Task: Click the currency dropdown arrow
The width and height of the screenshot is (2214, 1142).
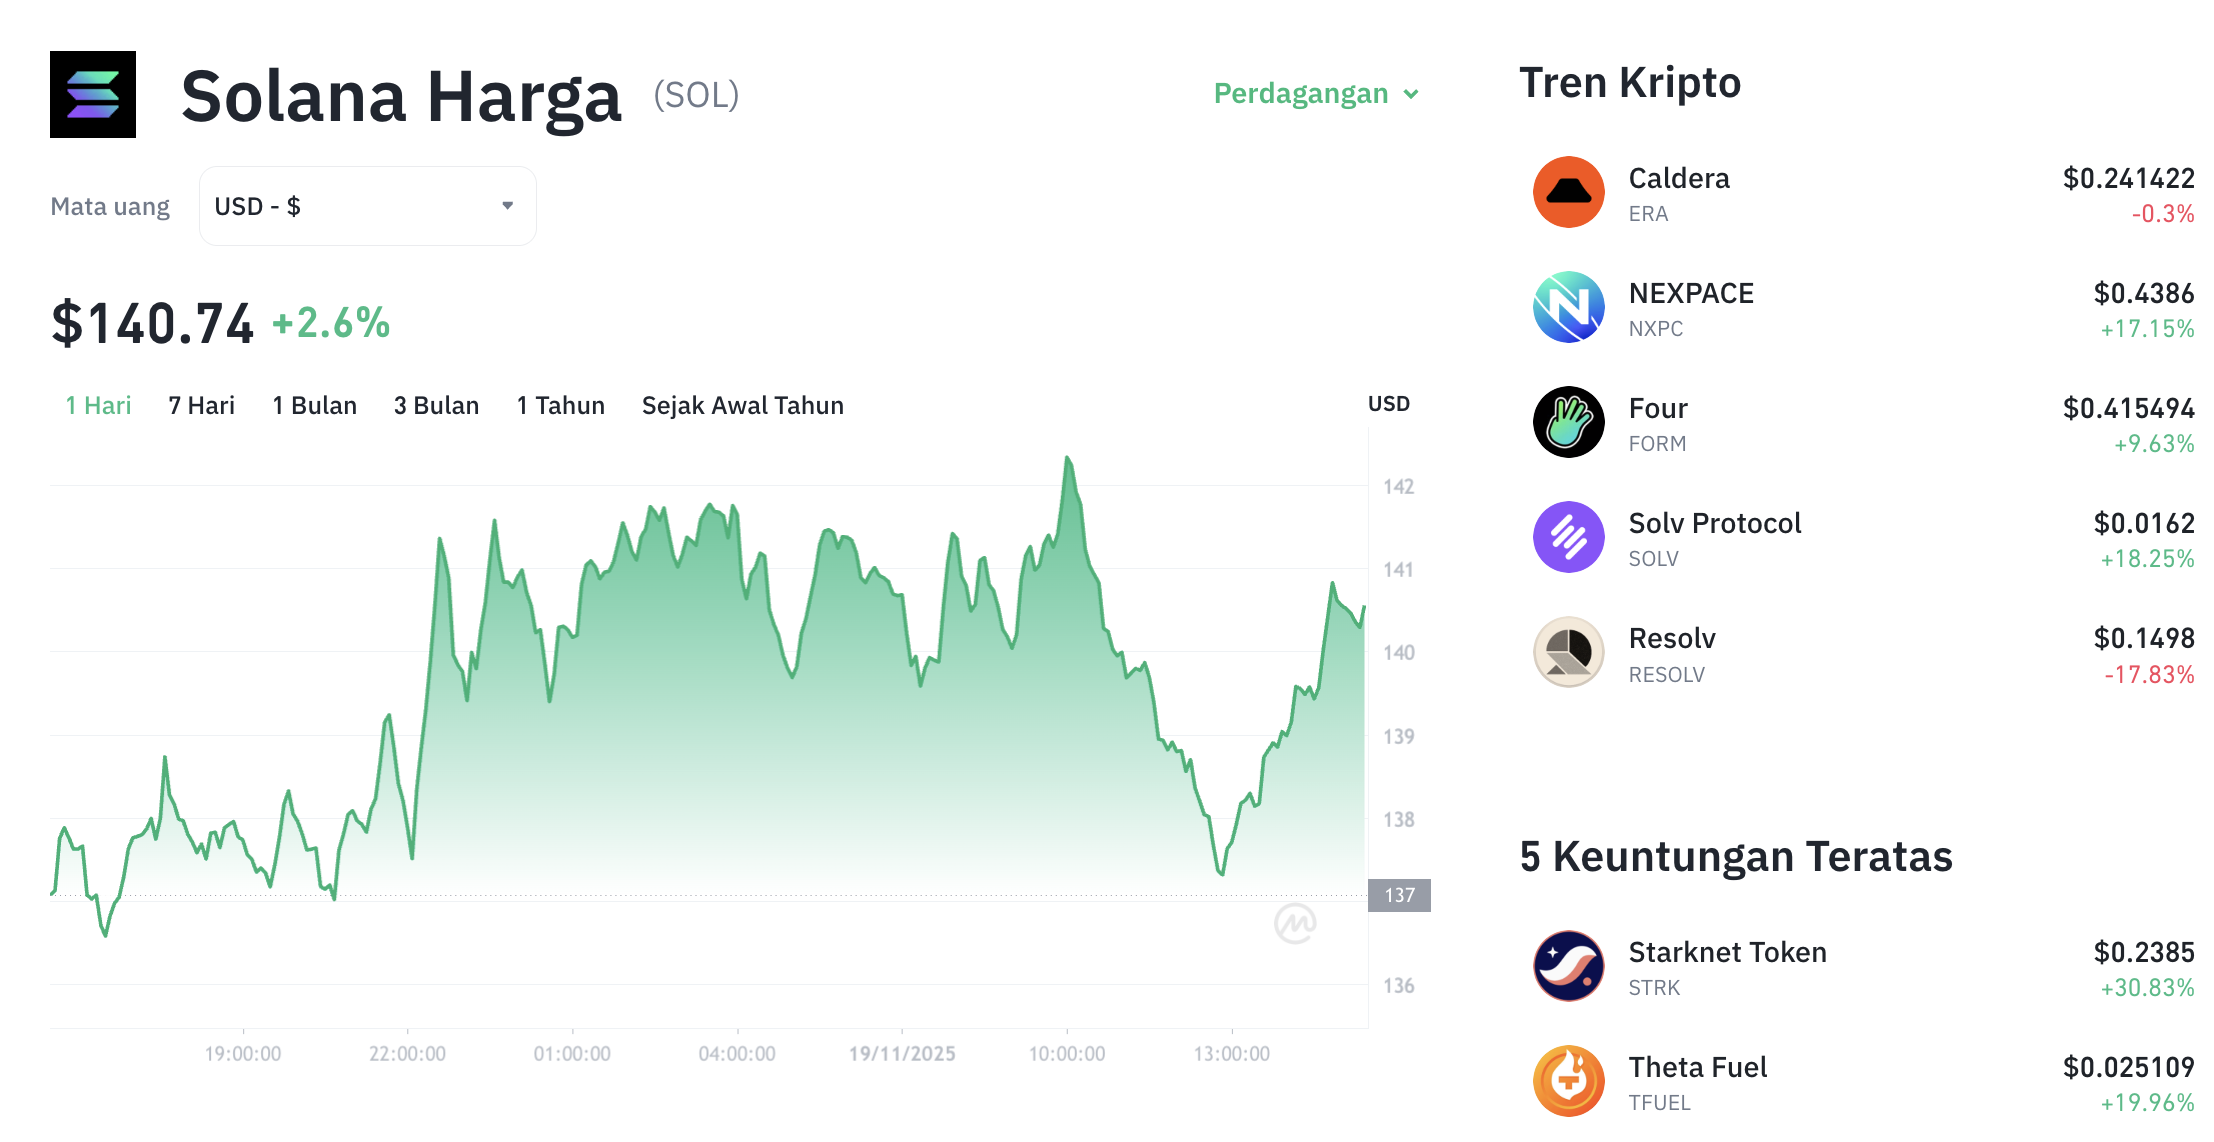Action: click(508, 205)
